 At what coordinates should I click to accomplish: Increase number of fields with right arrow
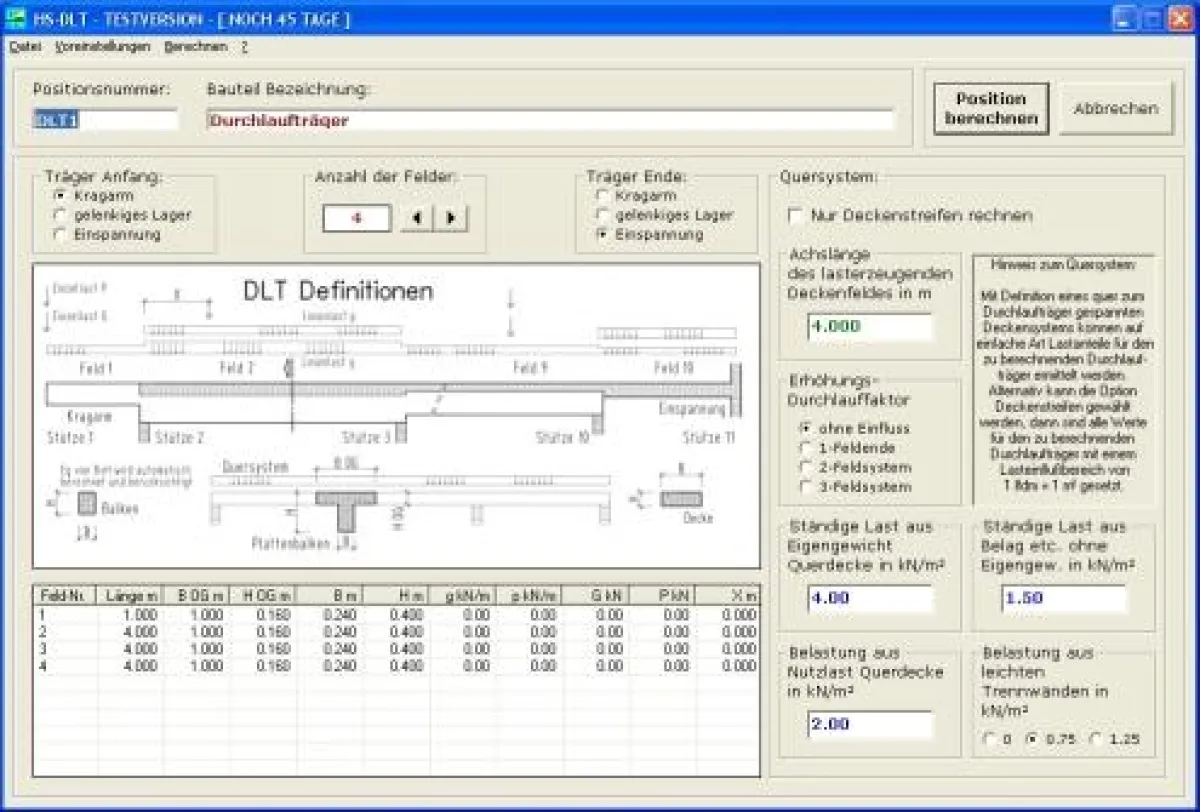coord(451,217)
